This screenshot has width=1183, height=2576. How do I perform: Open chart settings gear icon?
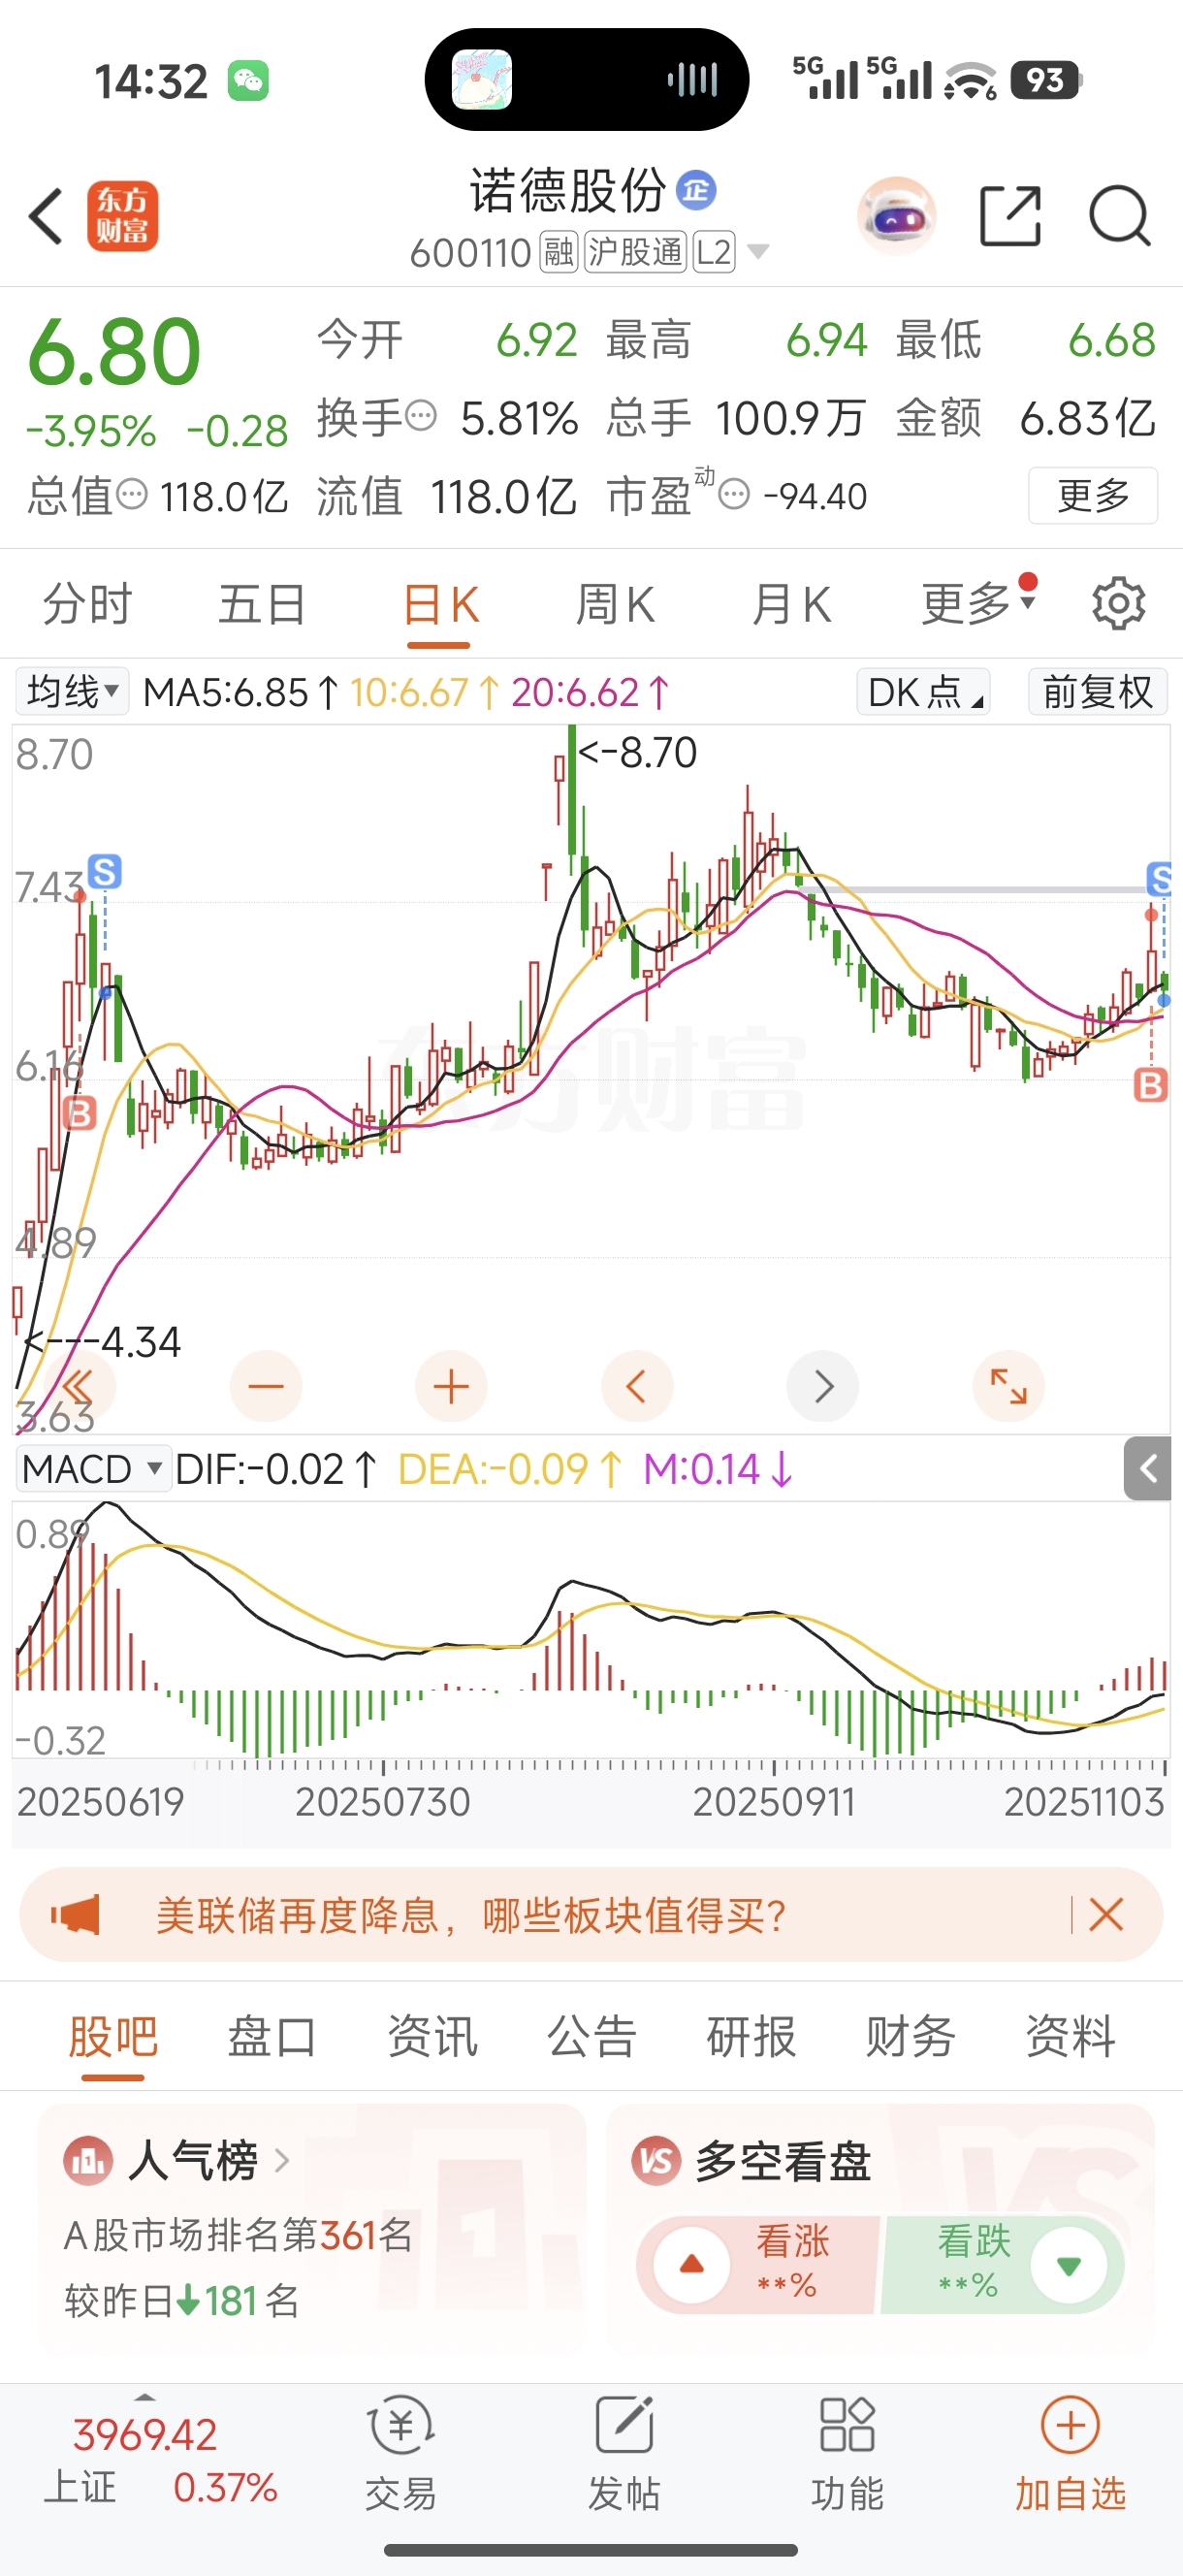pyautogui.click(x=1118, y=603)
